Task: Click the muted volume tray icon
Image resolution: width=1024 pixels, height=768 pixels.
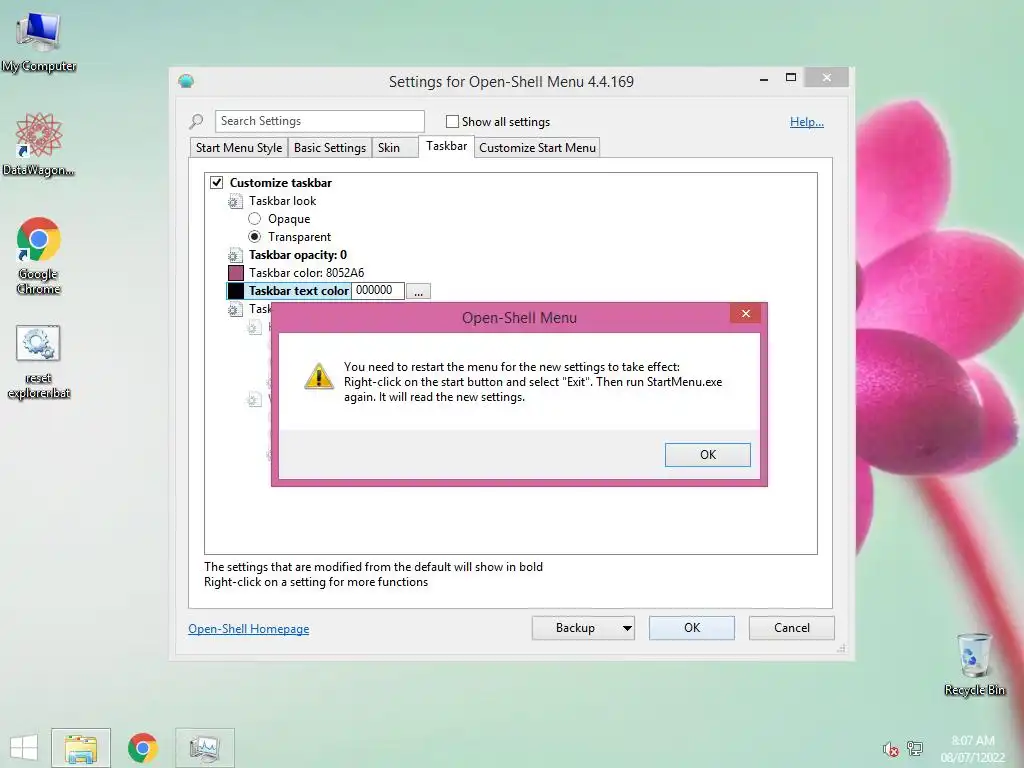Action: tap(890, 749)
